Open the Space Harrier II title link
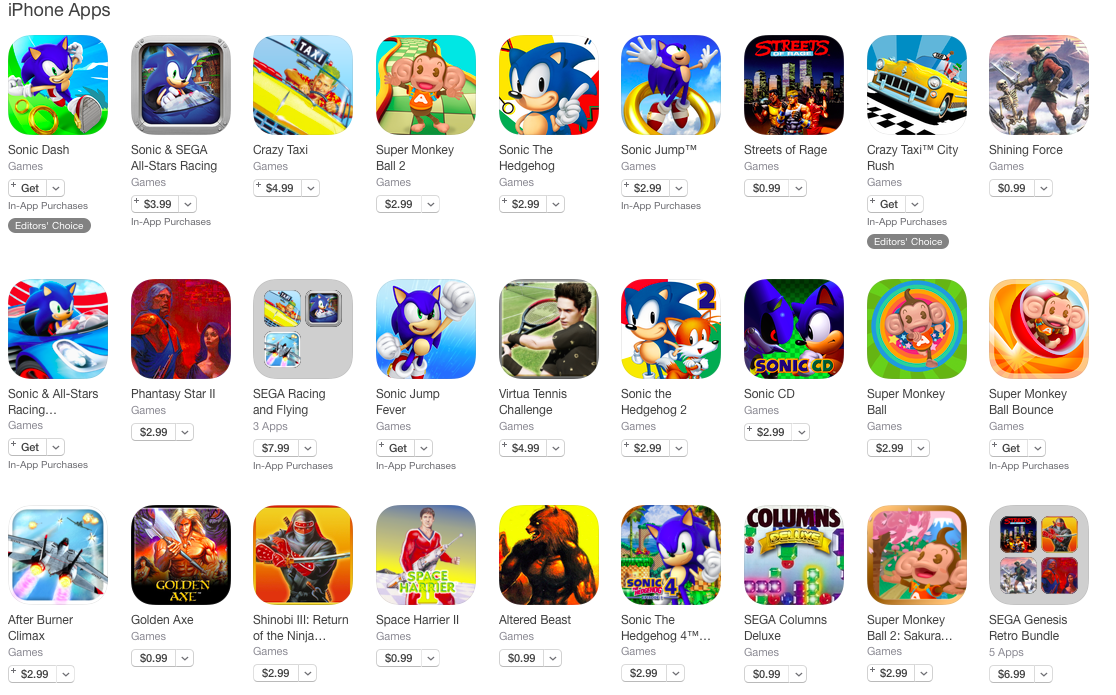Image resolution: width=1116 pixels, height=695 pixels. coord(417,620)
